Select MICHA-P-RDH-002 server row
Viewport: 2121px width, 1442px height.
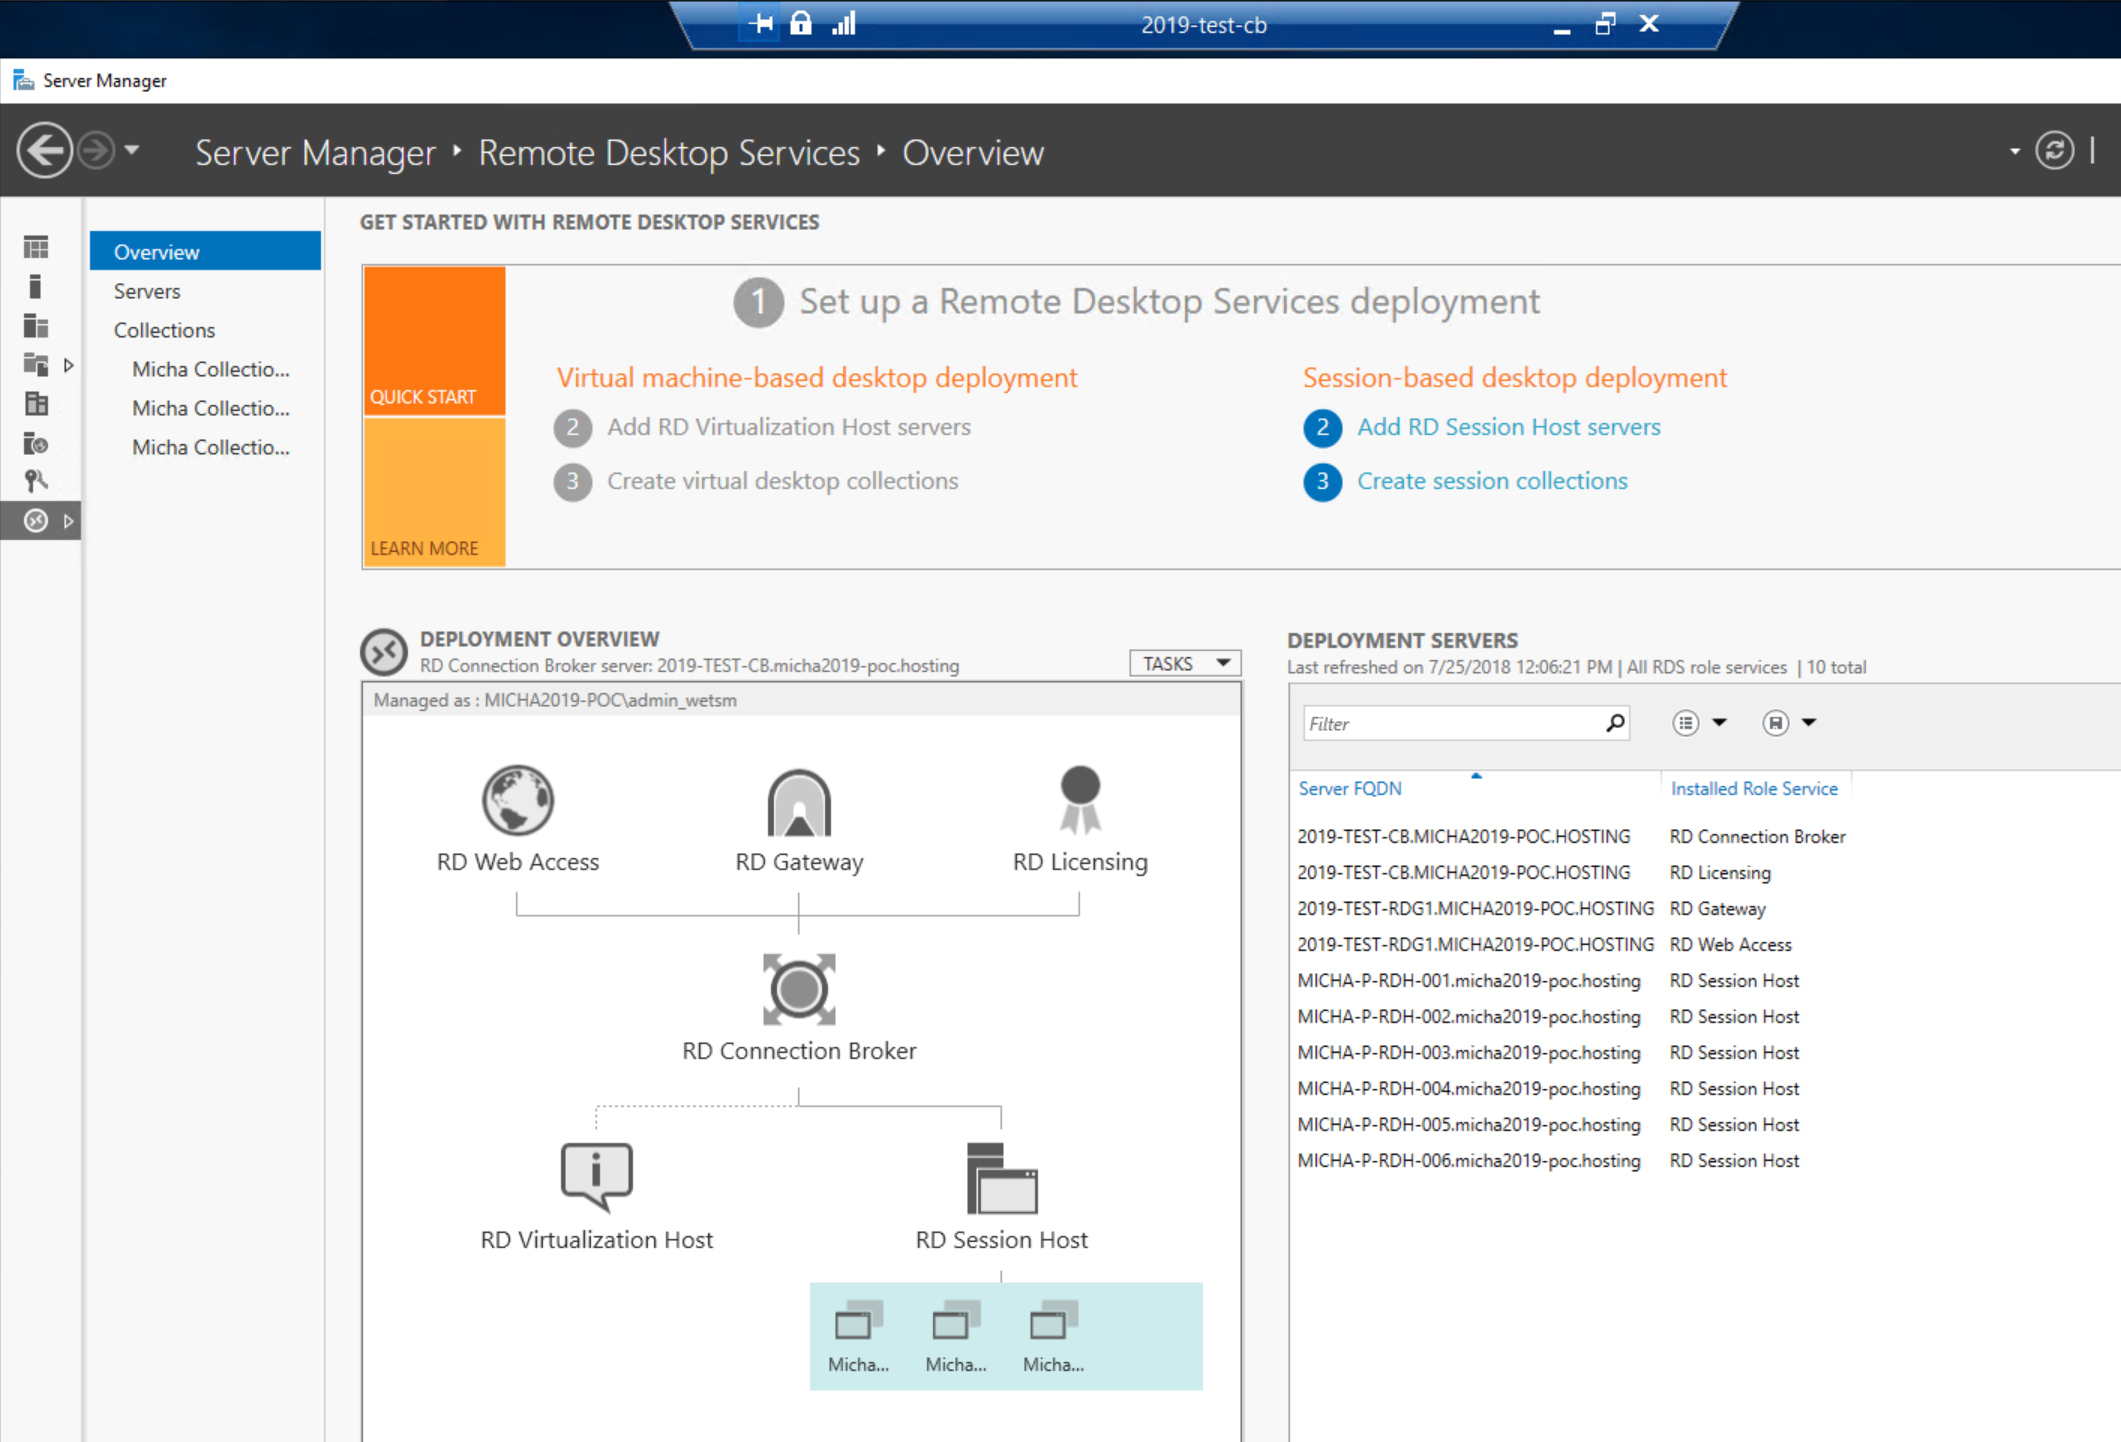click(1571, 1017)
